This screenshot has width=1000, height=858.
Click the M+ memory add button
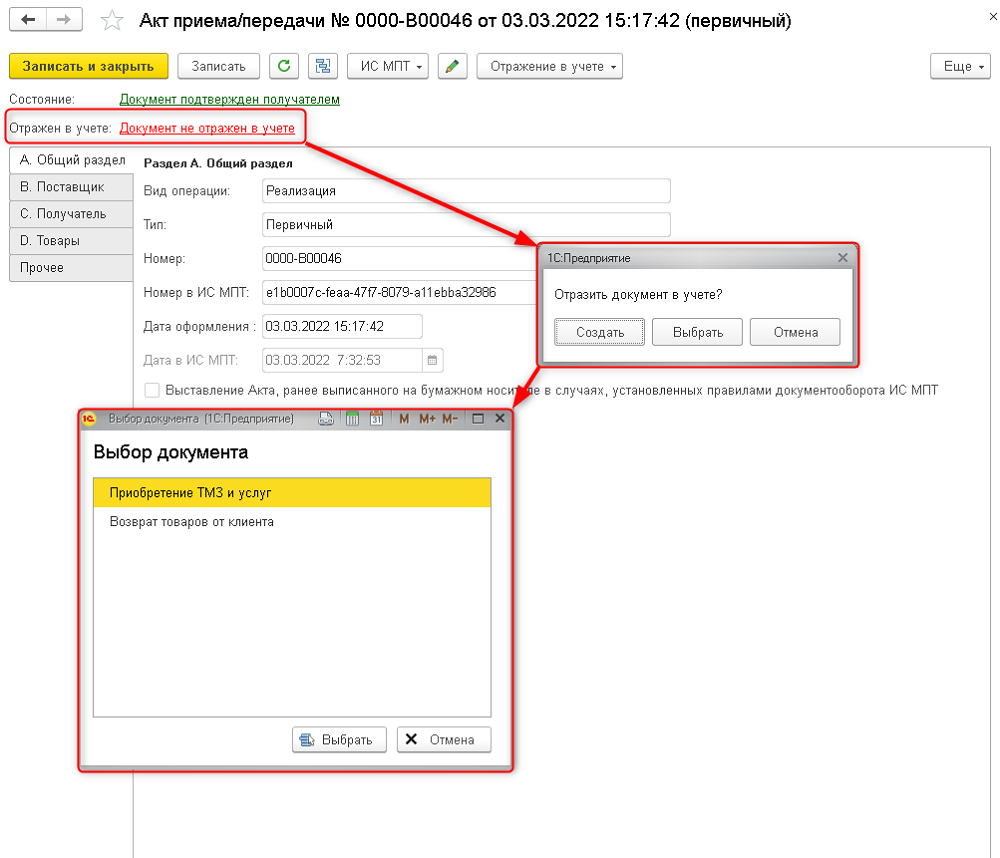click(427, 418)
